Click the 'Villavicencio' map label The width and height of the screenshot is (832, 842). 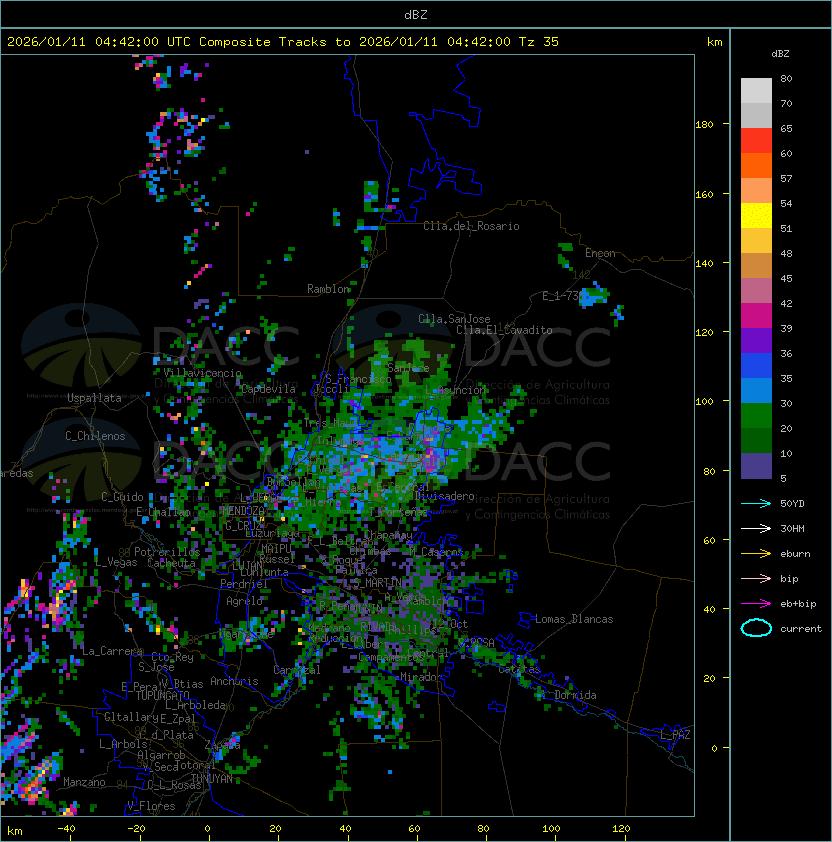(202, 373)
